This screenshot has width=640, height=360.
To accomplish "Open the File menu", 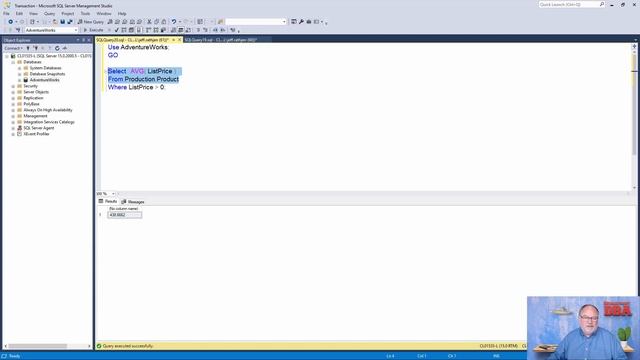I will click(7, 13).
